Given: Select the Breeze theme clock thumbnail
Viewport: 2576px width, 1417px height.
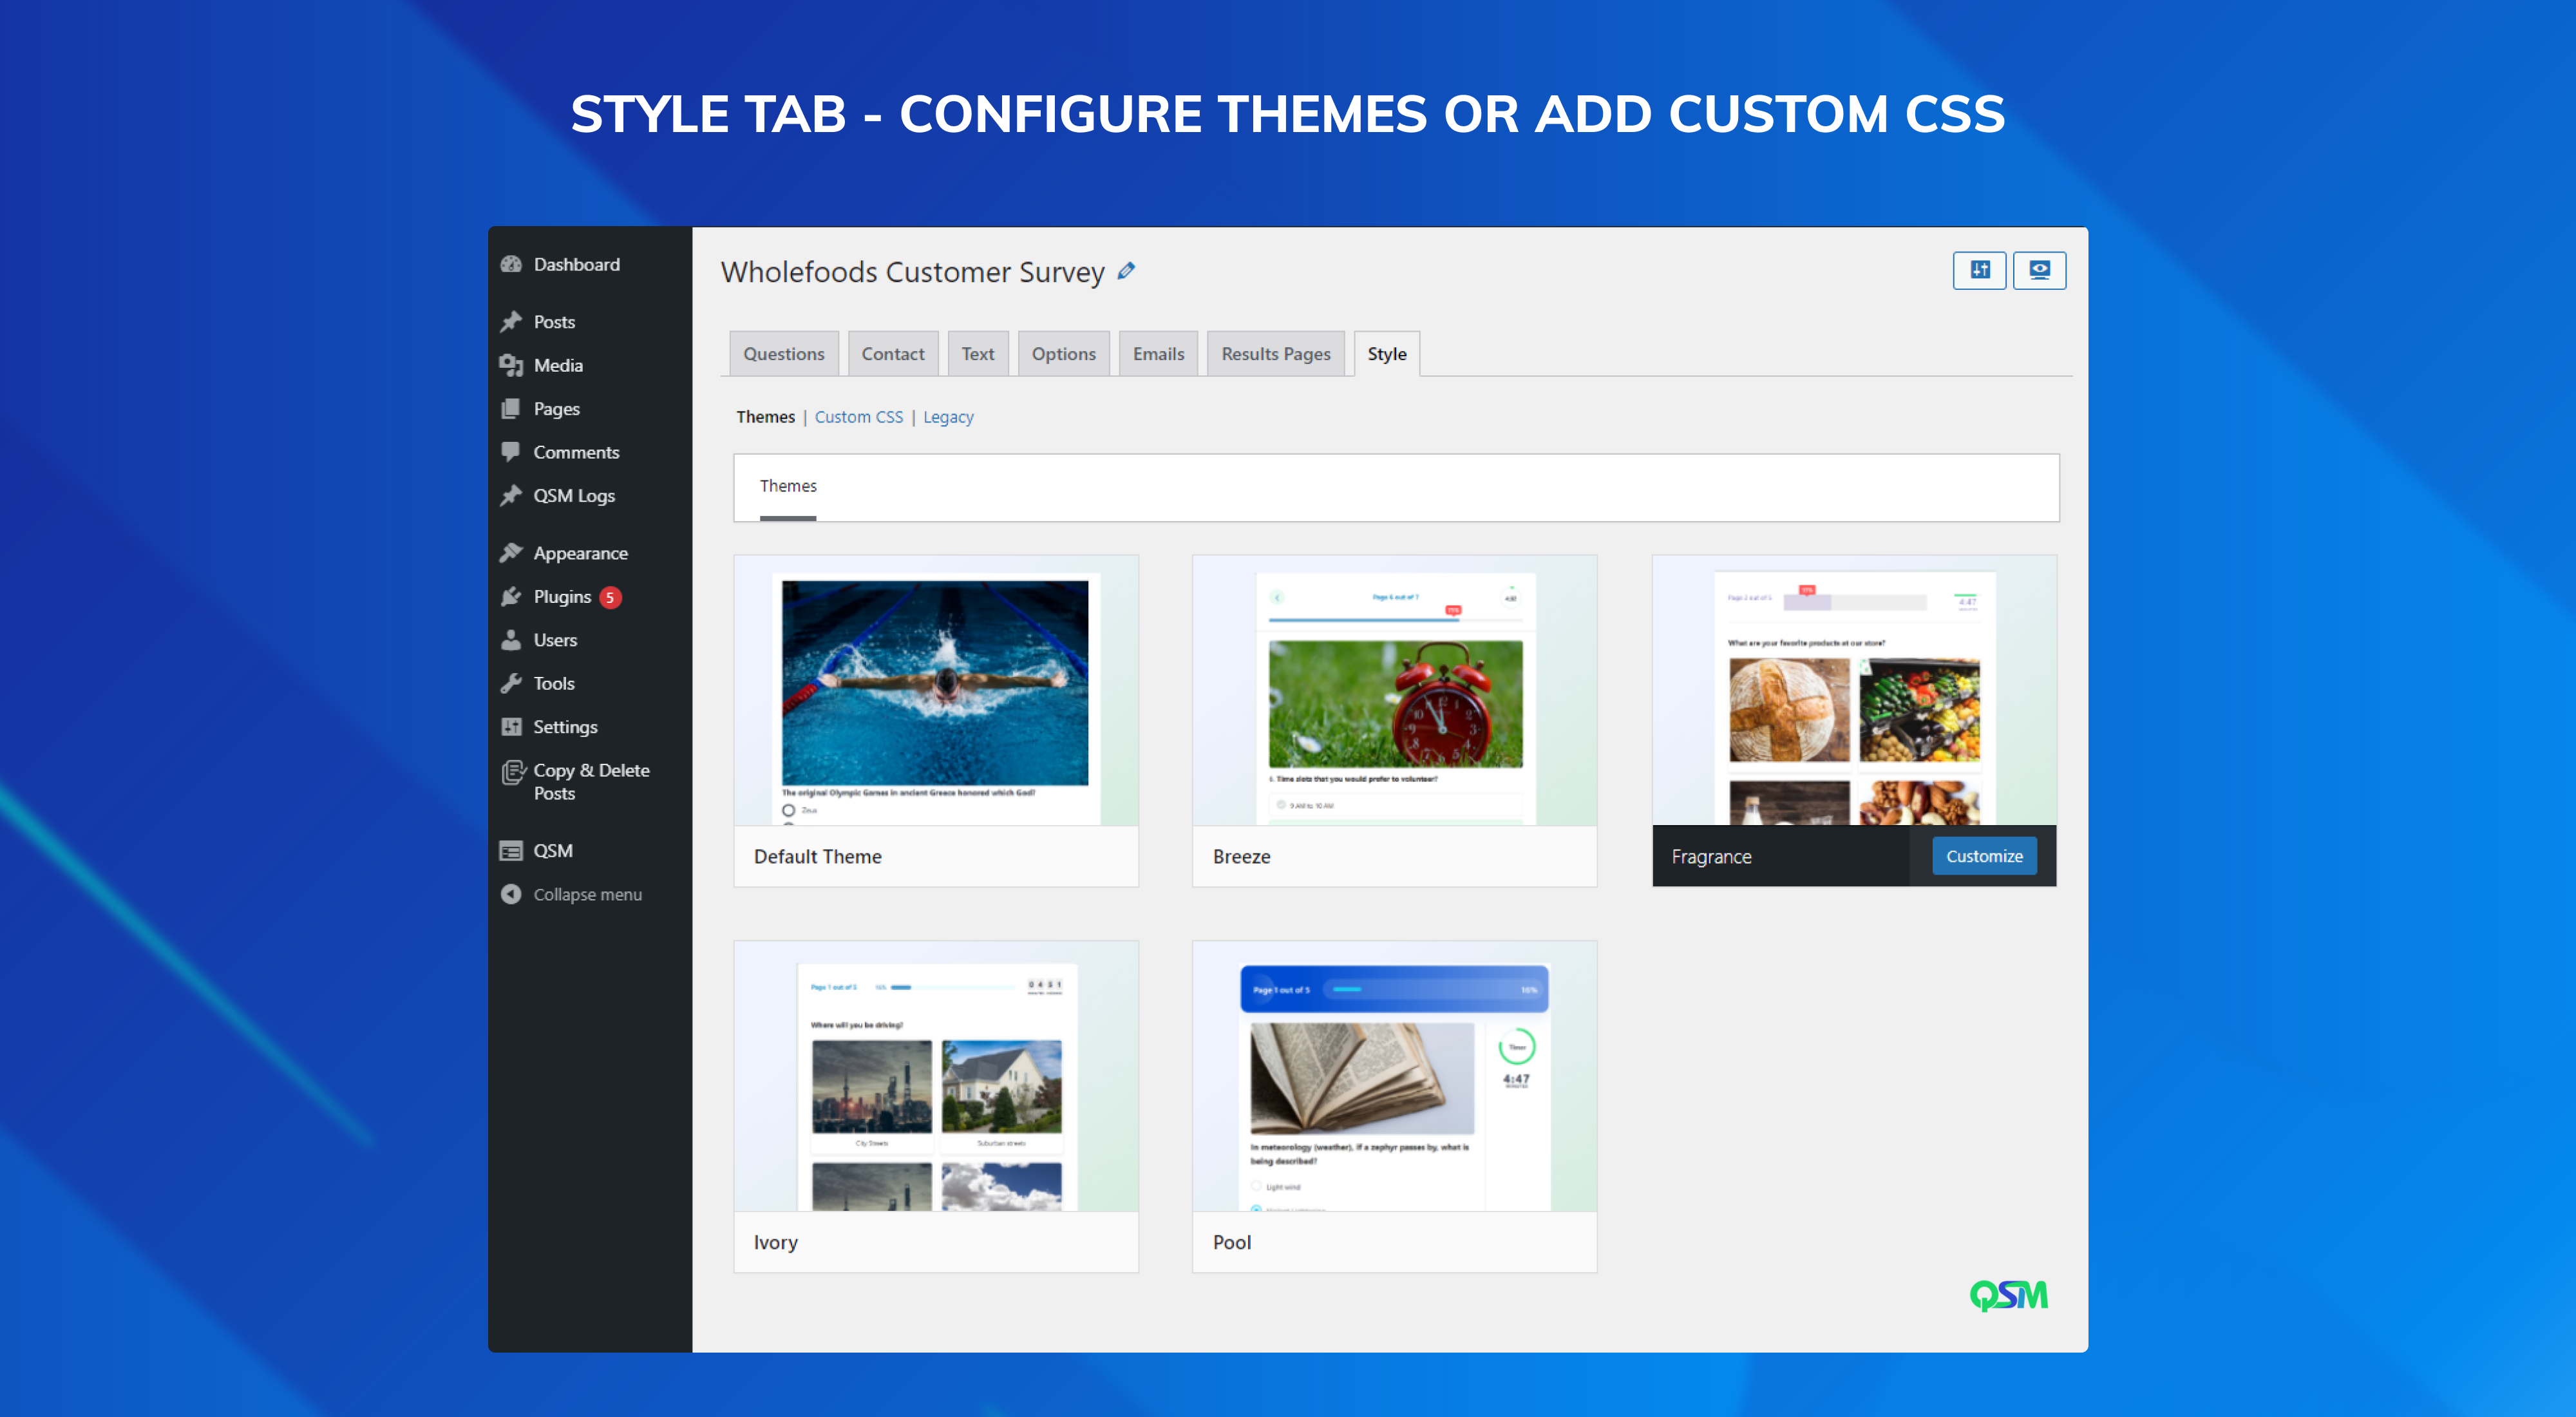Looking at the screenshot, I should pos(1395,690).
